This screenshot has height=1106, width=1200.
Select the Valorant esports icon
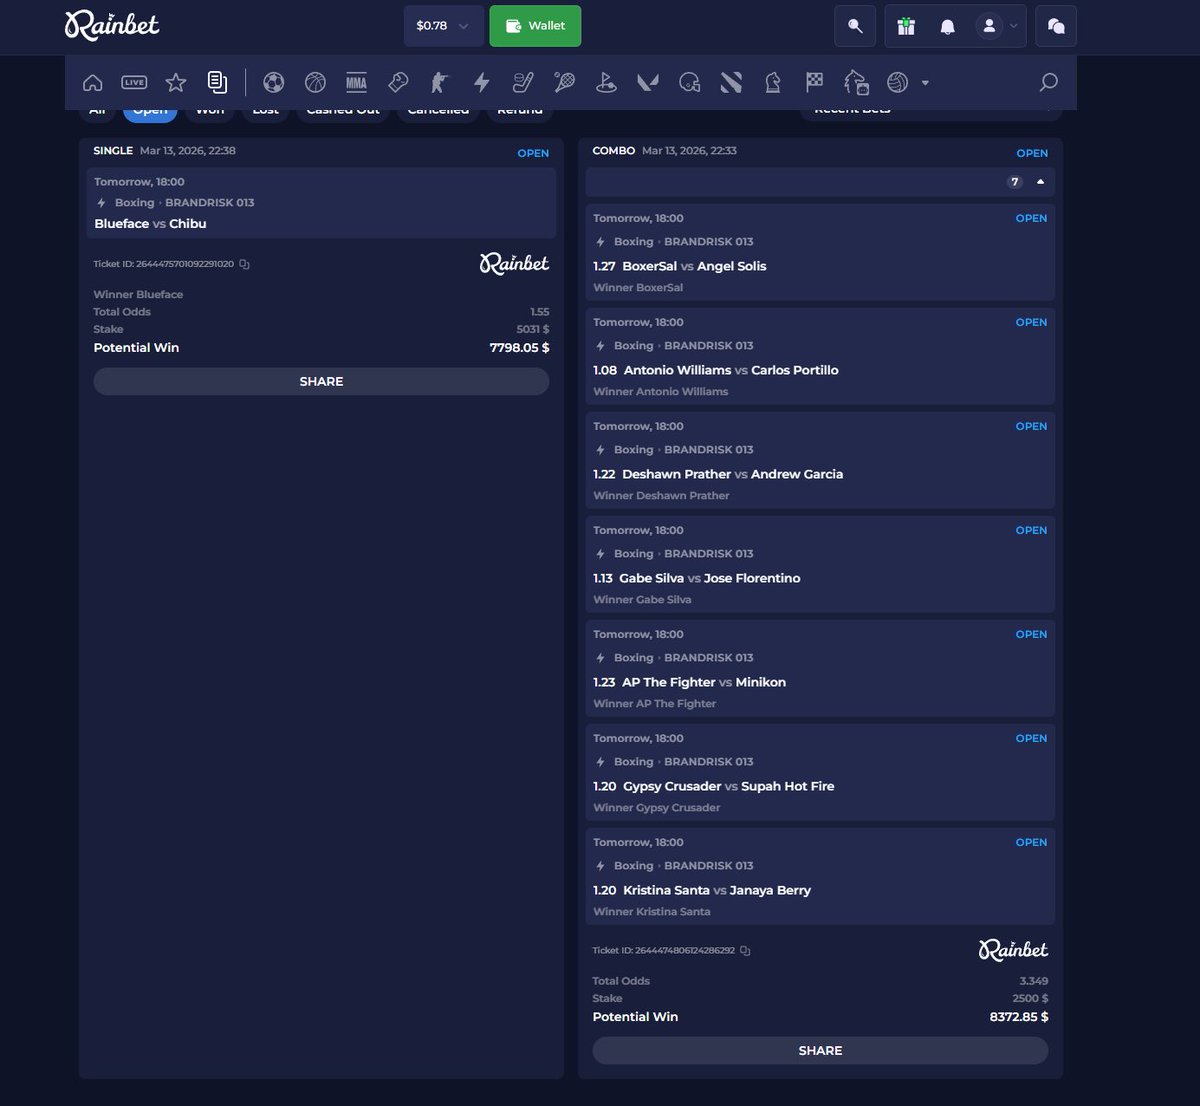click(x=648, y=83)
